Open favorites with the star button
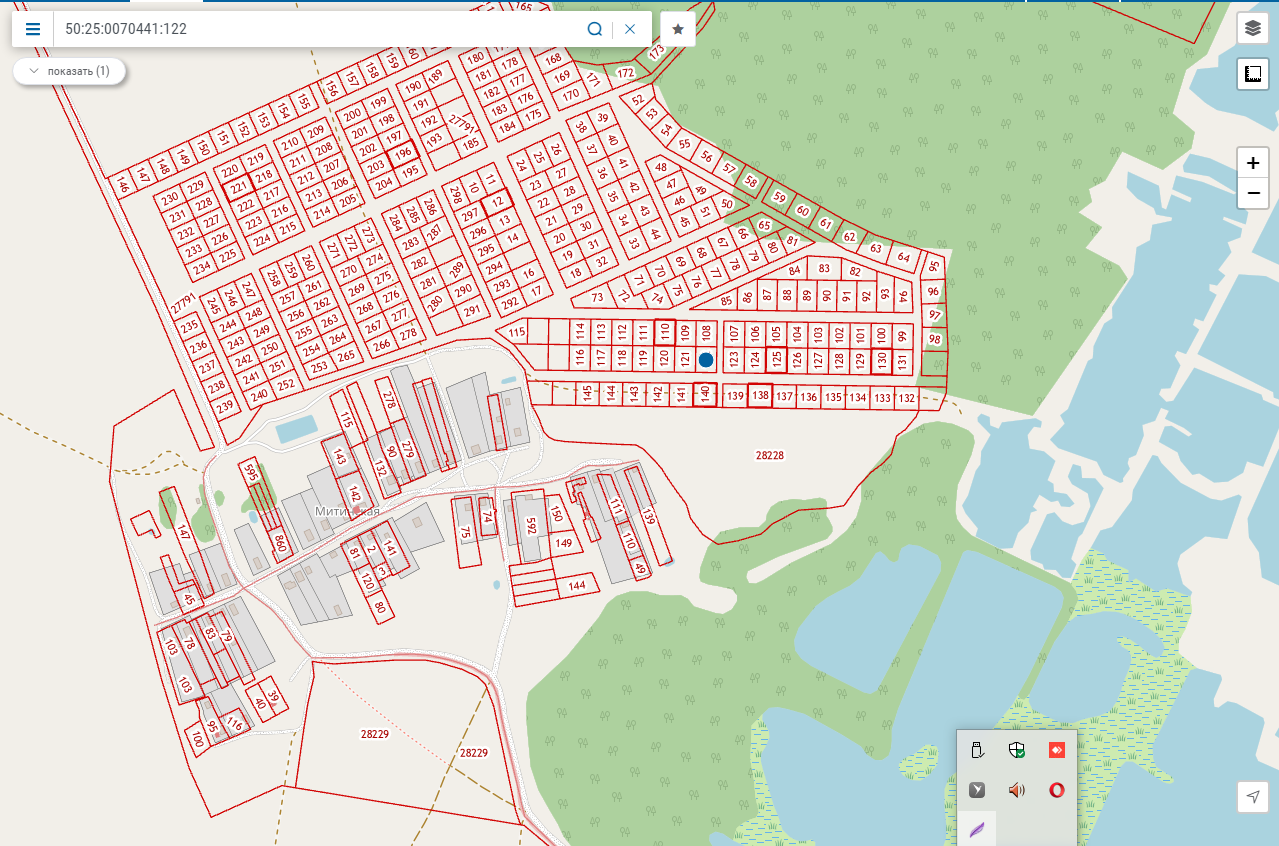 678,29
